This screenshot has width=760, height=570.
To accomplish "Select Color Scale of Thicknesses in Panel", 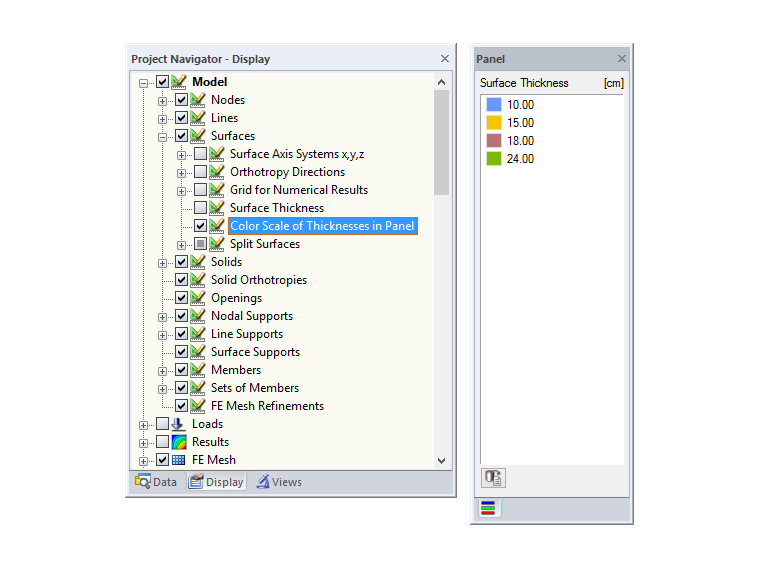I will pyautogui.click(x=322, y=226).
